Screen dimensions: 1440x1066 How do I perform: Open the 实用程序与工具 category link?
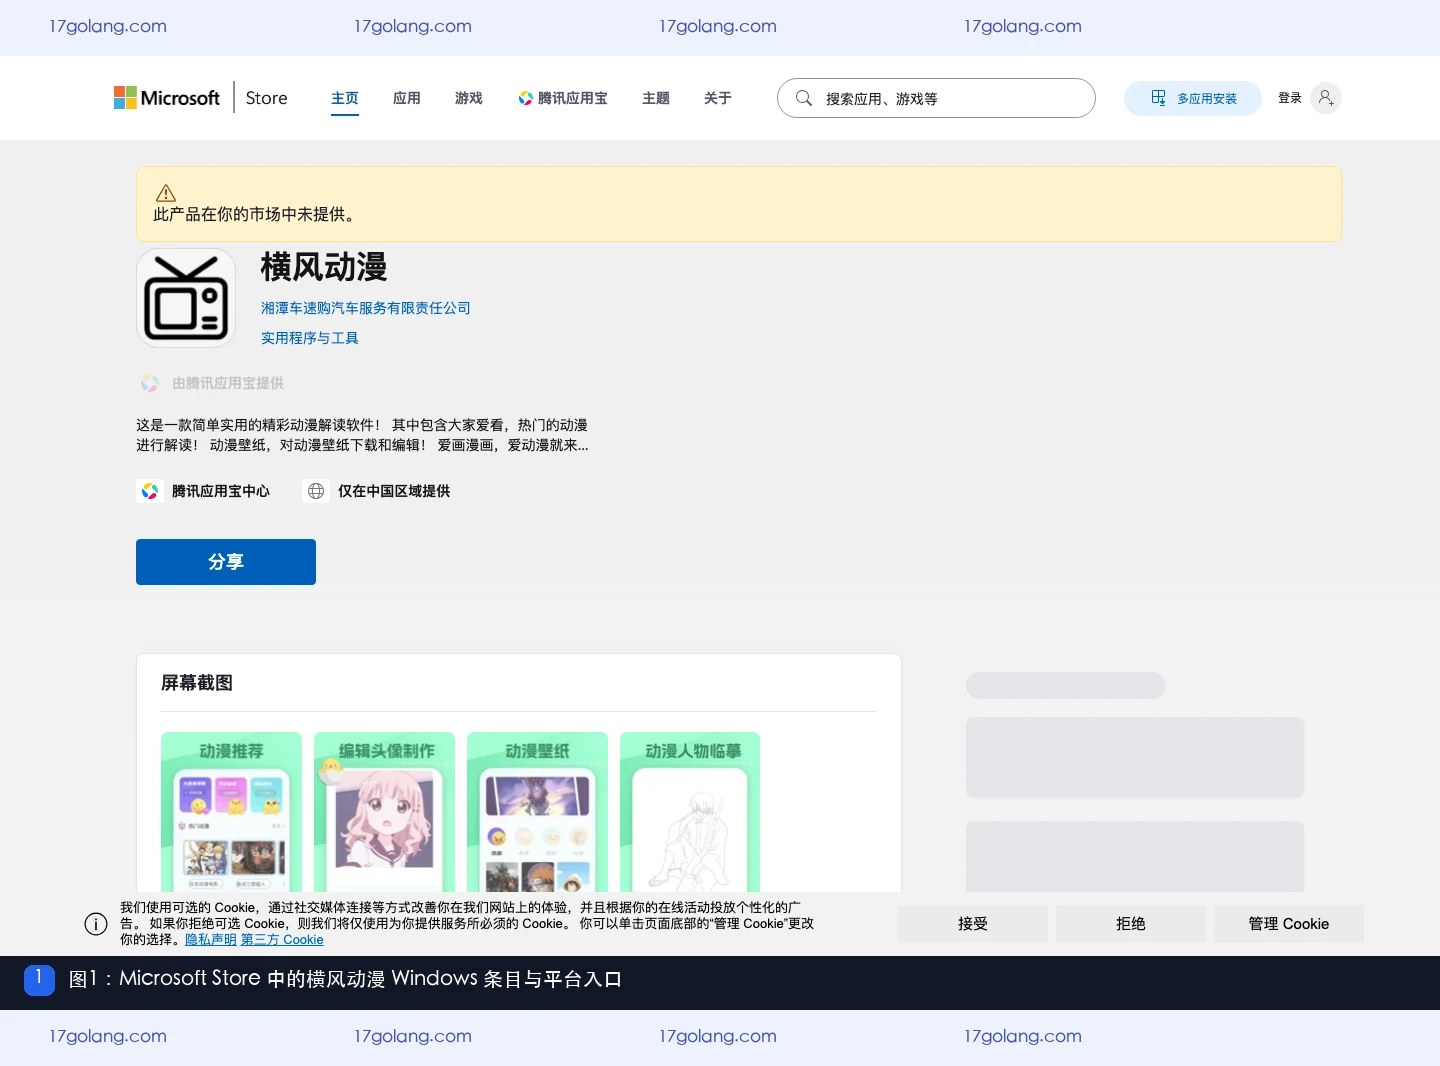pyautogui.click(x=310, y=338)
